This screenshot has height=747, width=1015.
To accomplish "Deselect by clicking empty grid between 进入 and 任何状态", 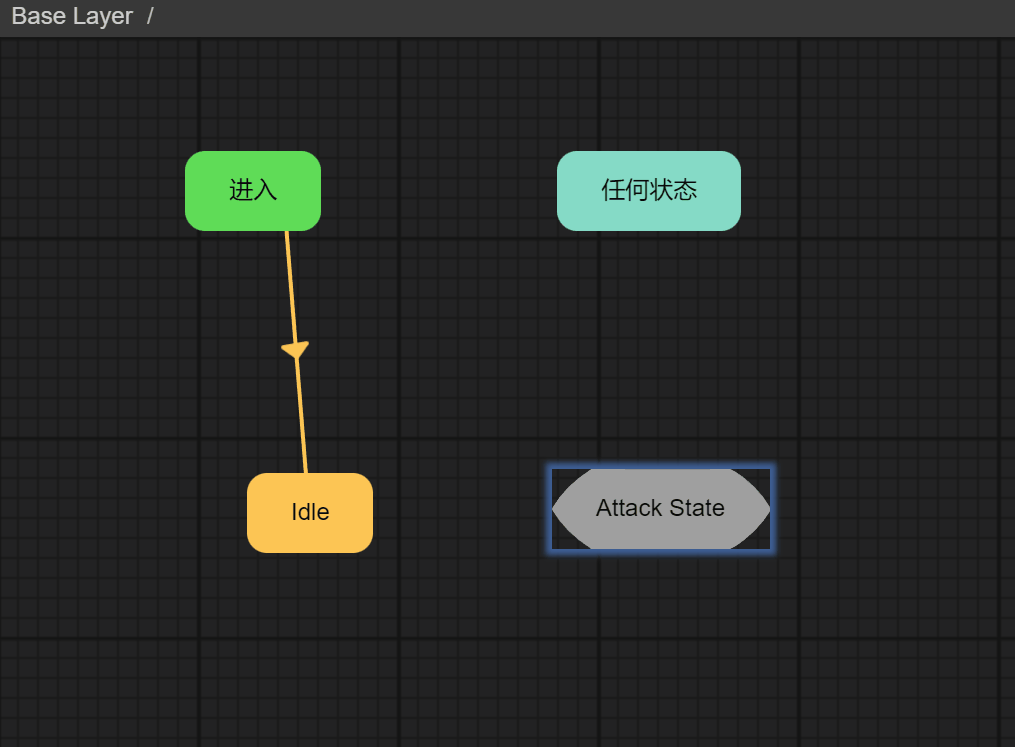I will tap(440, 190).
